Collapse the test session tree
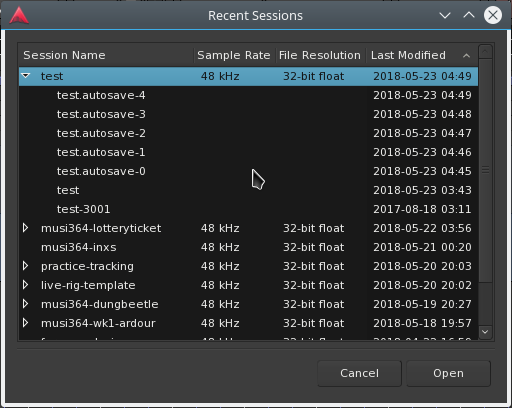 [26, 76]
